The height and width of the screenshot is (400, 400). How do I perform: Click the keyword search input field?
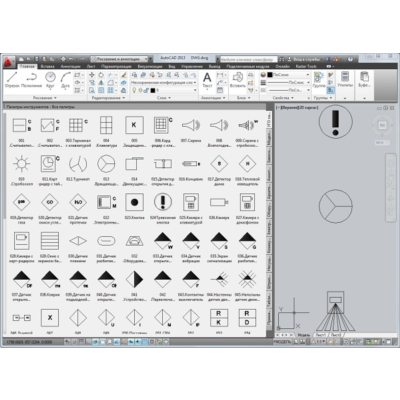pos(249,59)
